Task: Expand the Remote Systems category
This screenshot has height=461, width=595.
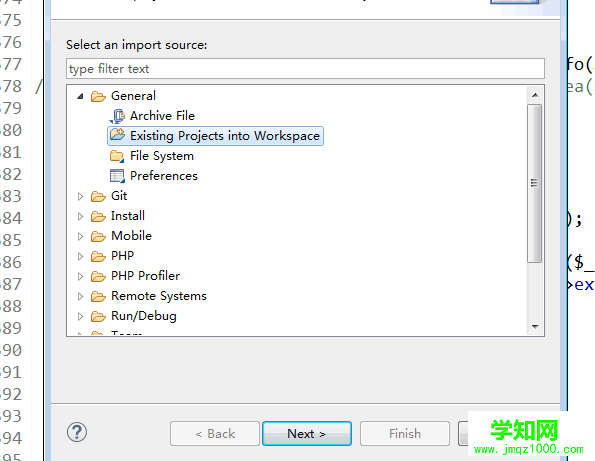Action: (80, 296)
